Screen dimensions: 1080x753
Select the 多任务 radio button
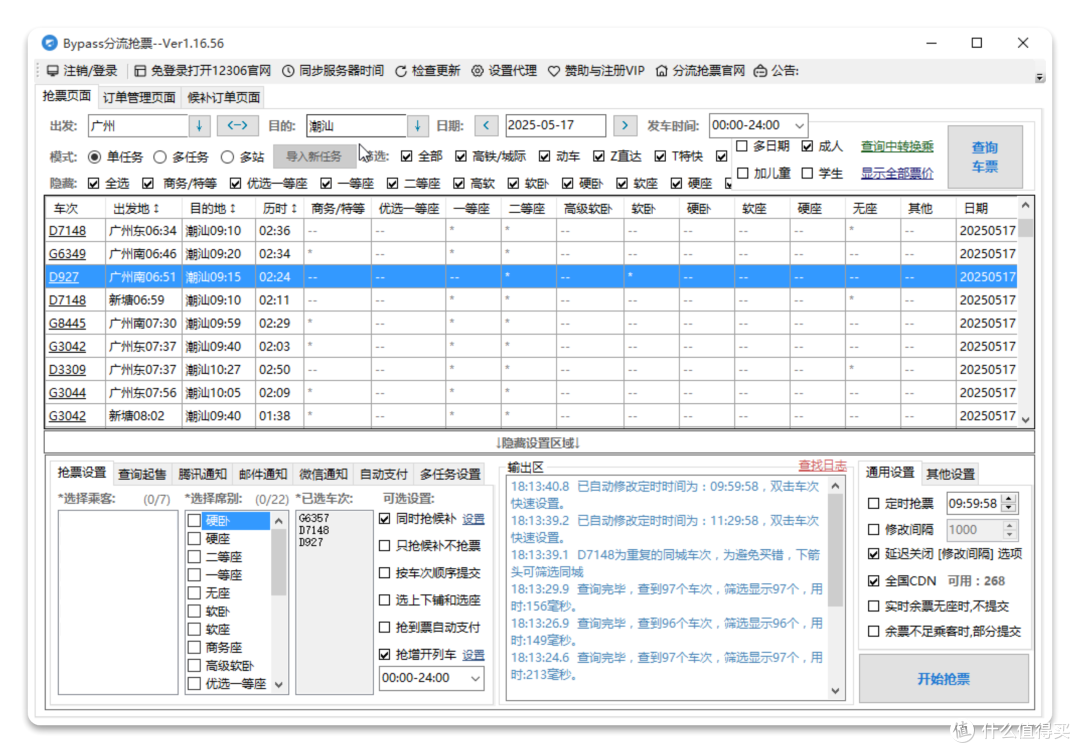tap(160, 157)
